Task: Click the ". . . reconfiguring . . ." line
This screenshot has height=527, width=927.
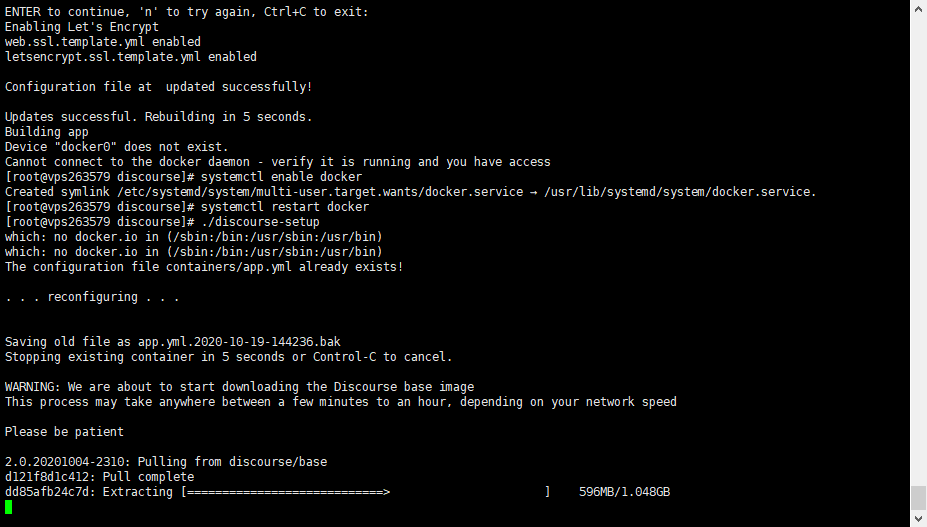Action: [x=93, y=297]
